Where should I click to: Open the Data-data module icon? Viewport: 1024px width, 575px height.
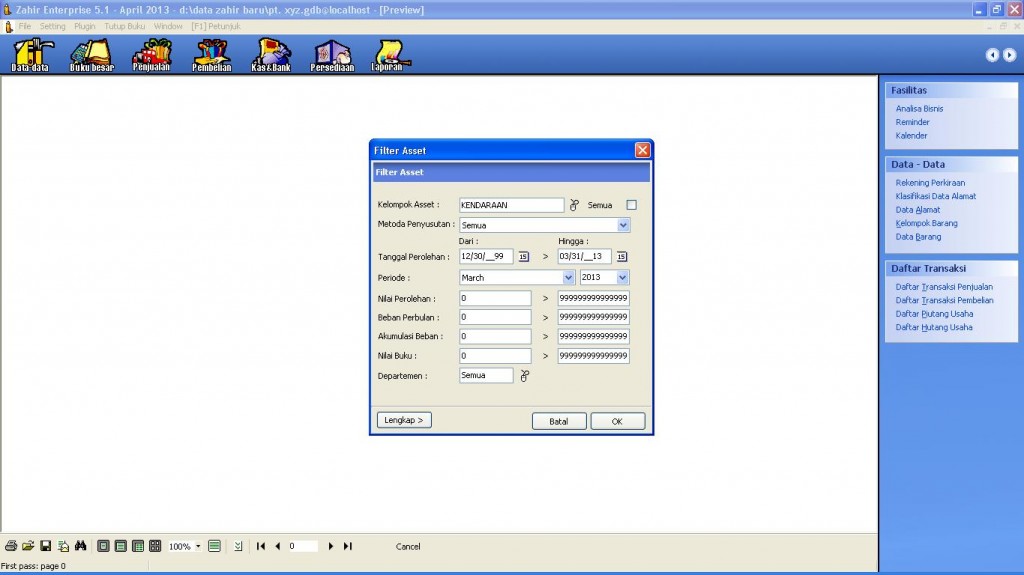click(x=30, y=54)
